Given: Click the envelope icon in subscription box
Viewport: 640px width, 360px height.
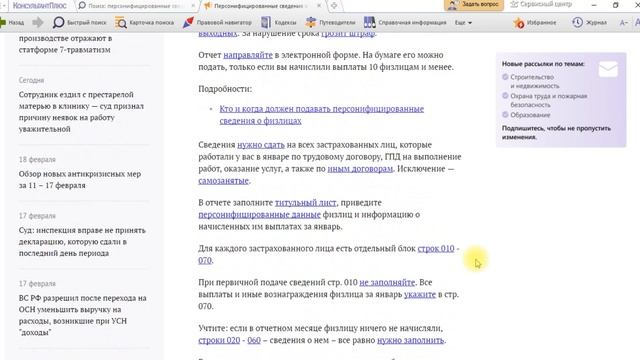Looking at the screenshot, I should (608, 69).
